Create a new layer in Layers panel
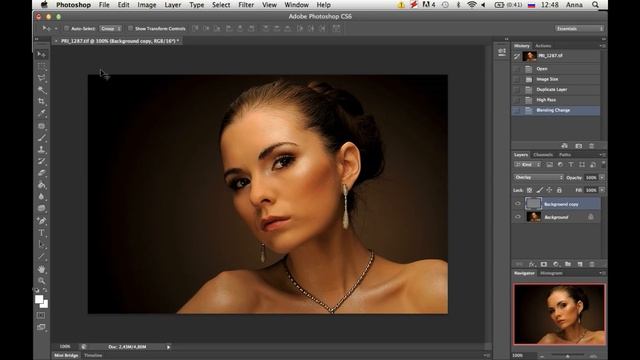640x360 pixels. pyautogui.click(x=580, y=264)
